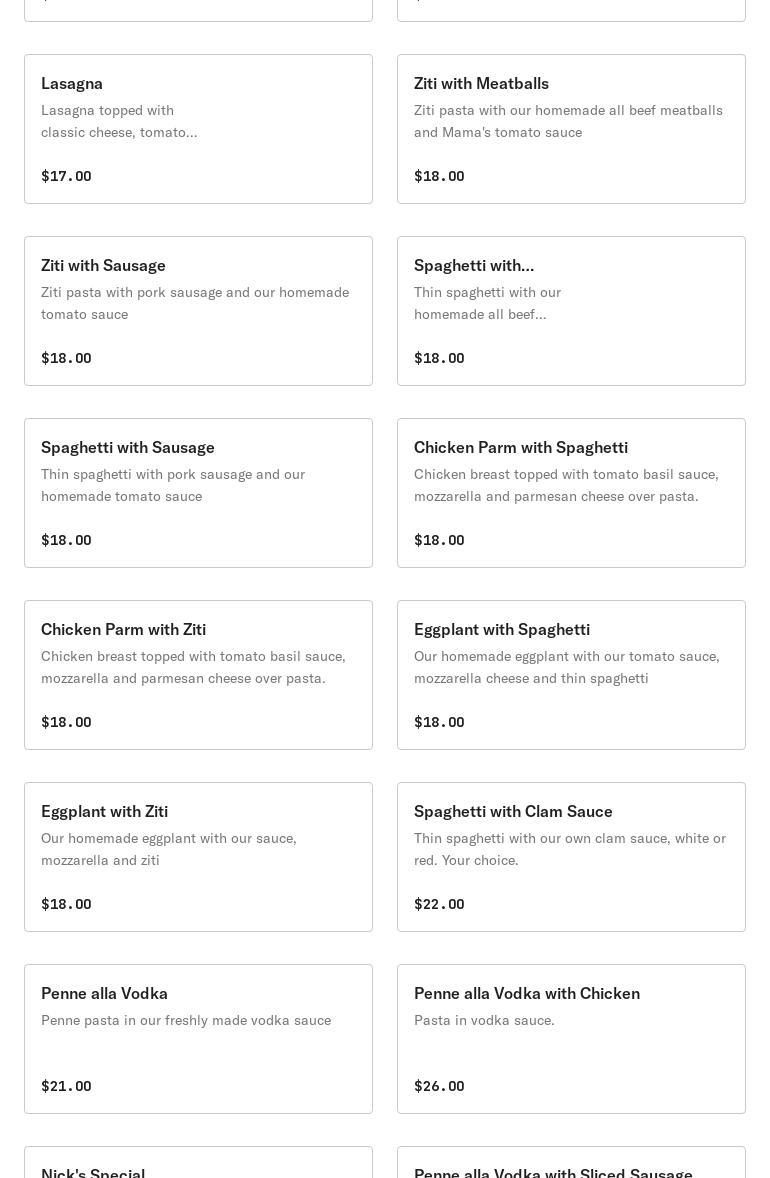Viewport: 770px width, 1178px height.
Task: Open the Nick's Special menu item
Action: click(x=198, y=1165)
